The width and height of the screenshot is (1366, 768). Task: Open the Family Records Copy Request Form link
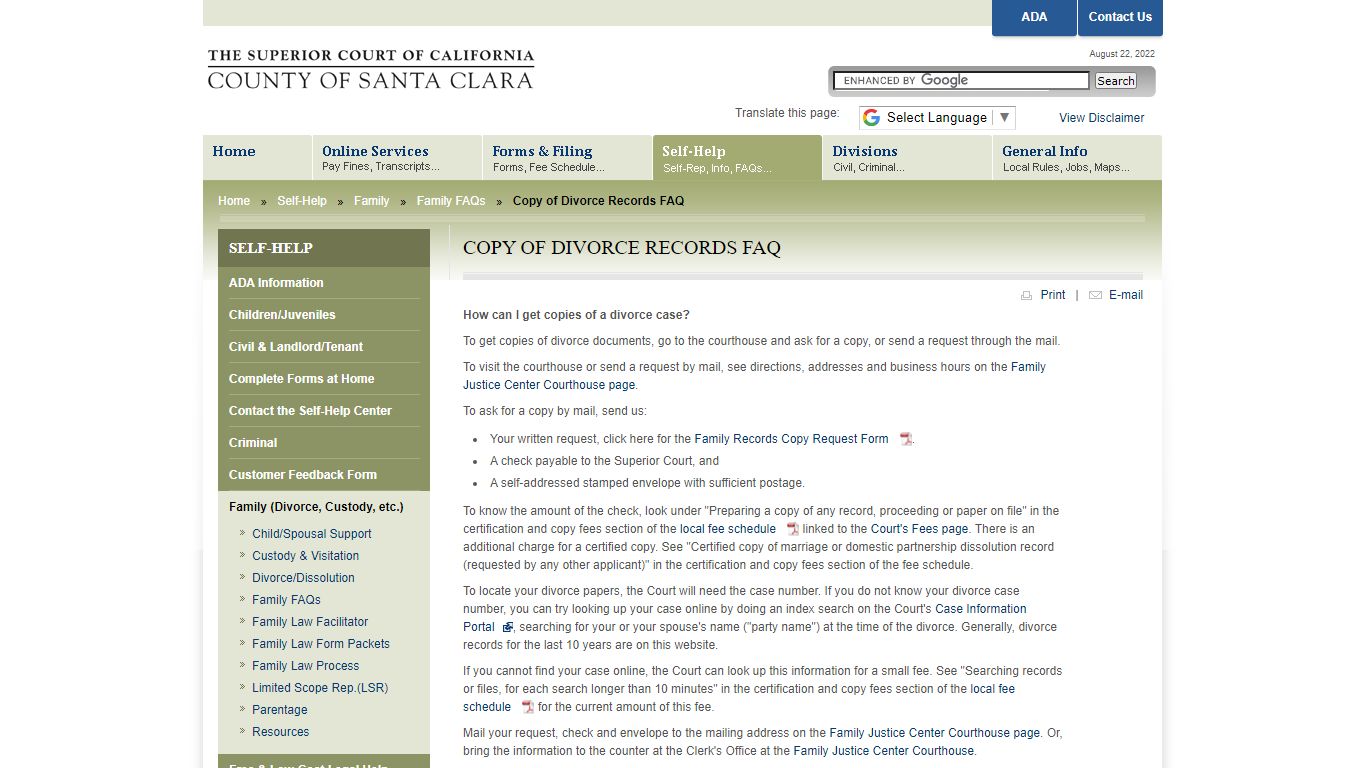791,439
